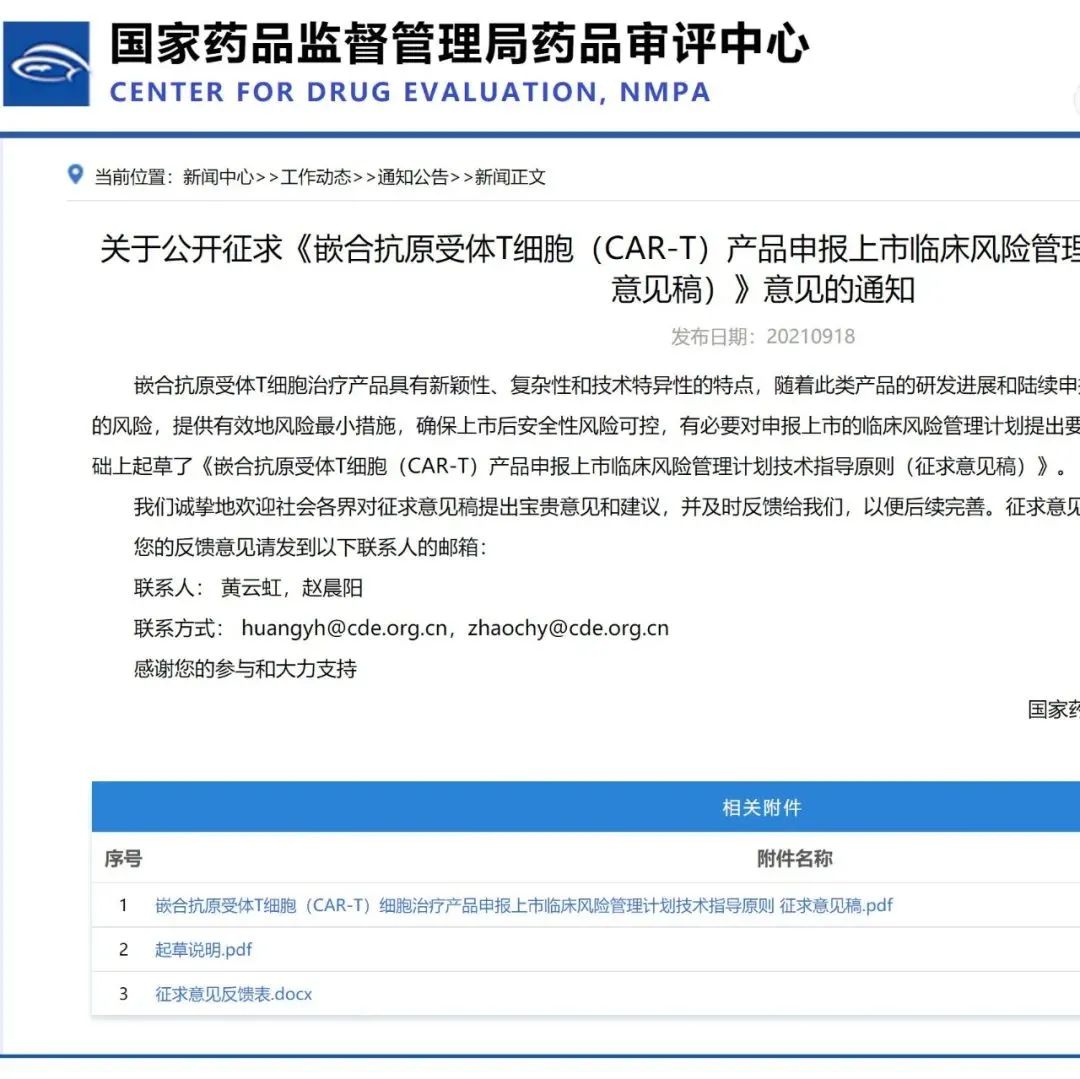The image size is (1080, 1079).
Task: Click the 相关附件 header bar
Action: coord(585,807)
